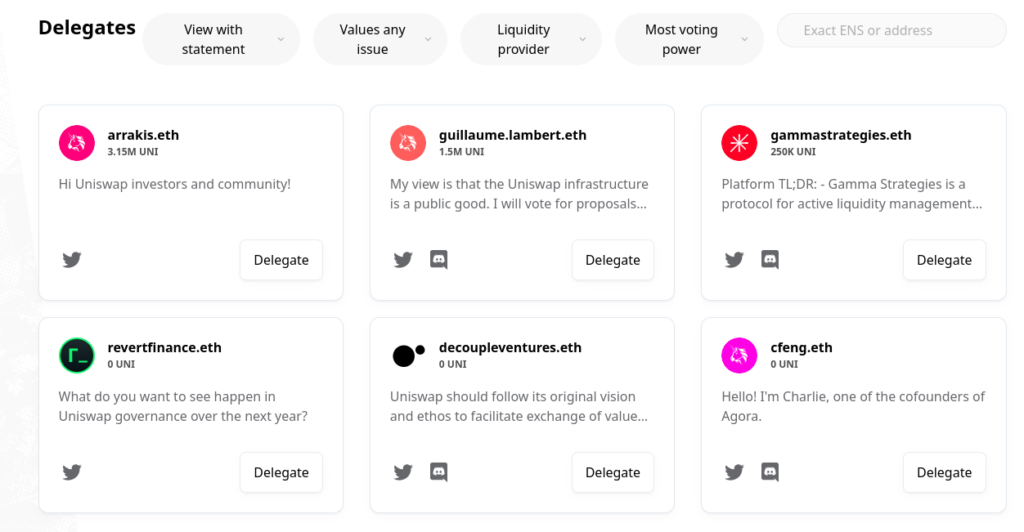Delegate to decoupleventures.eth
The width and height of the screenshot is (1024, 532).
click(612, 472)
